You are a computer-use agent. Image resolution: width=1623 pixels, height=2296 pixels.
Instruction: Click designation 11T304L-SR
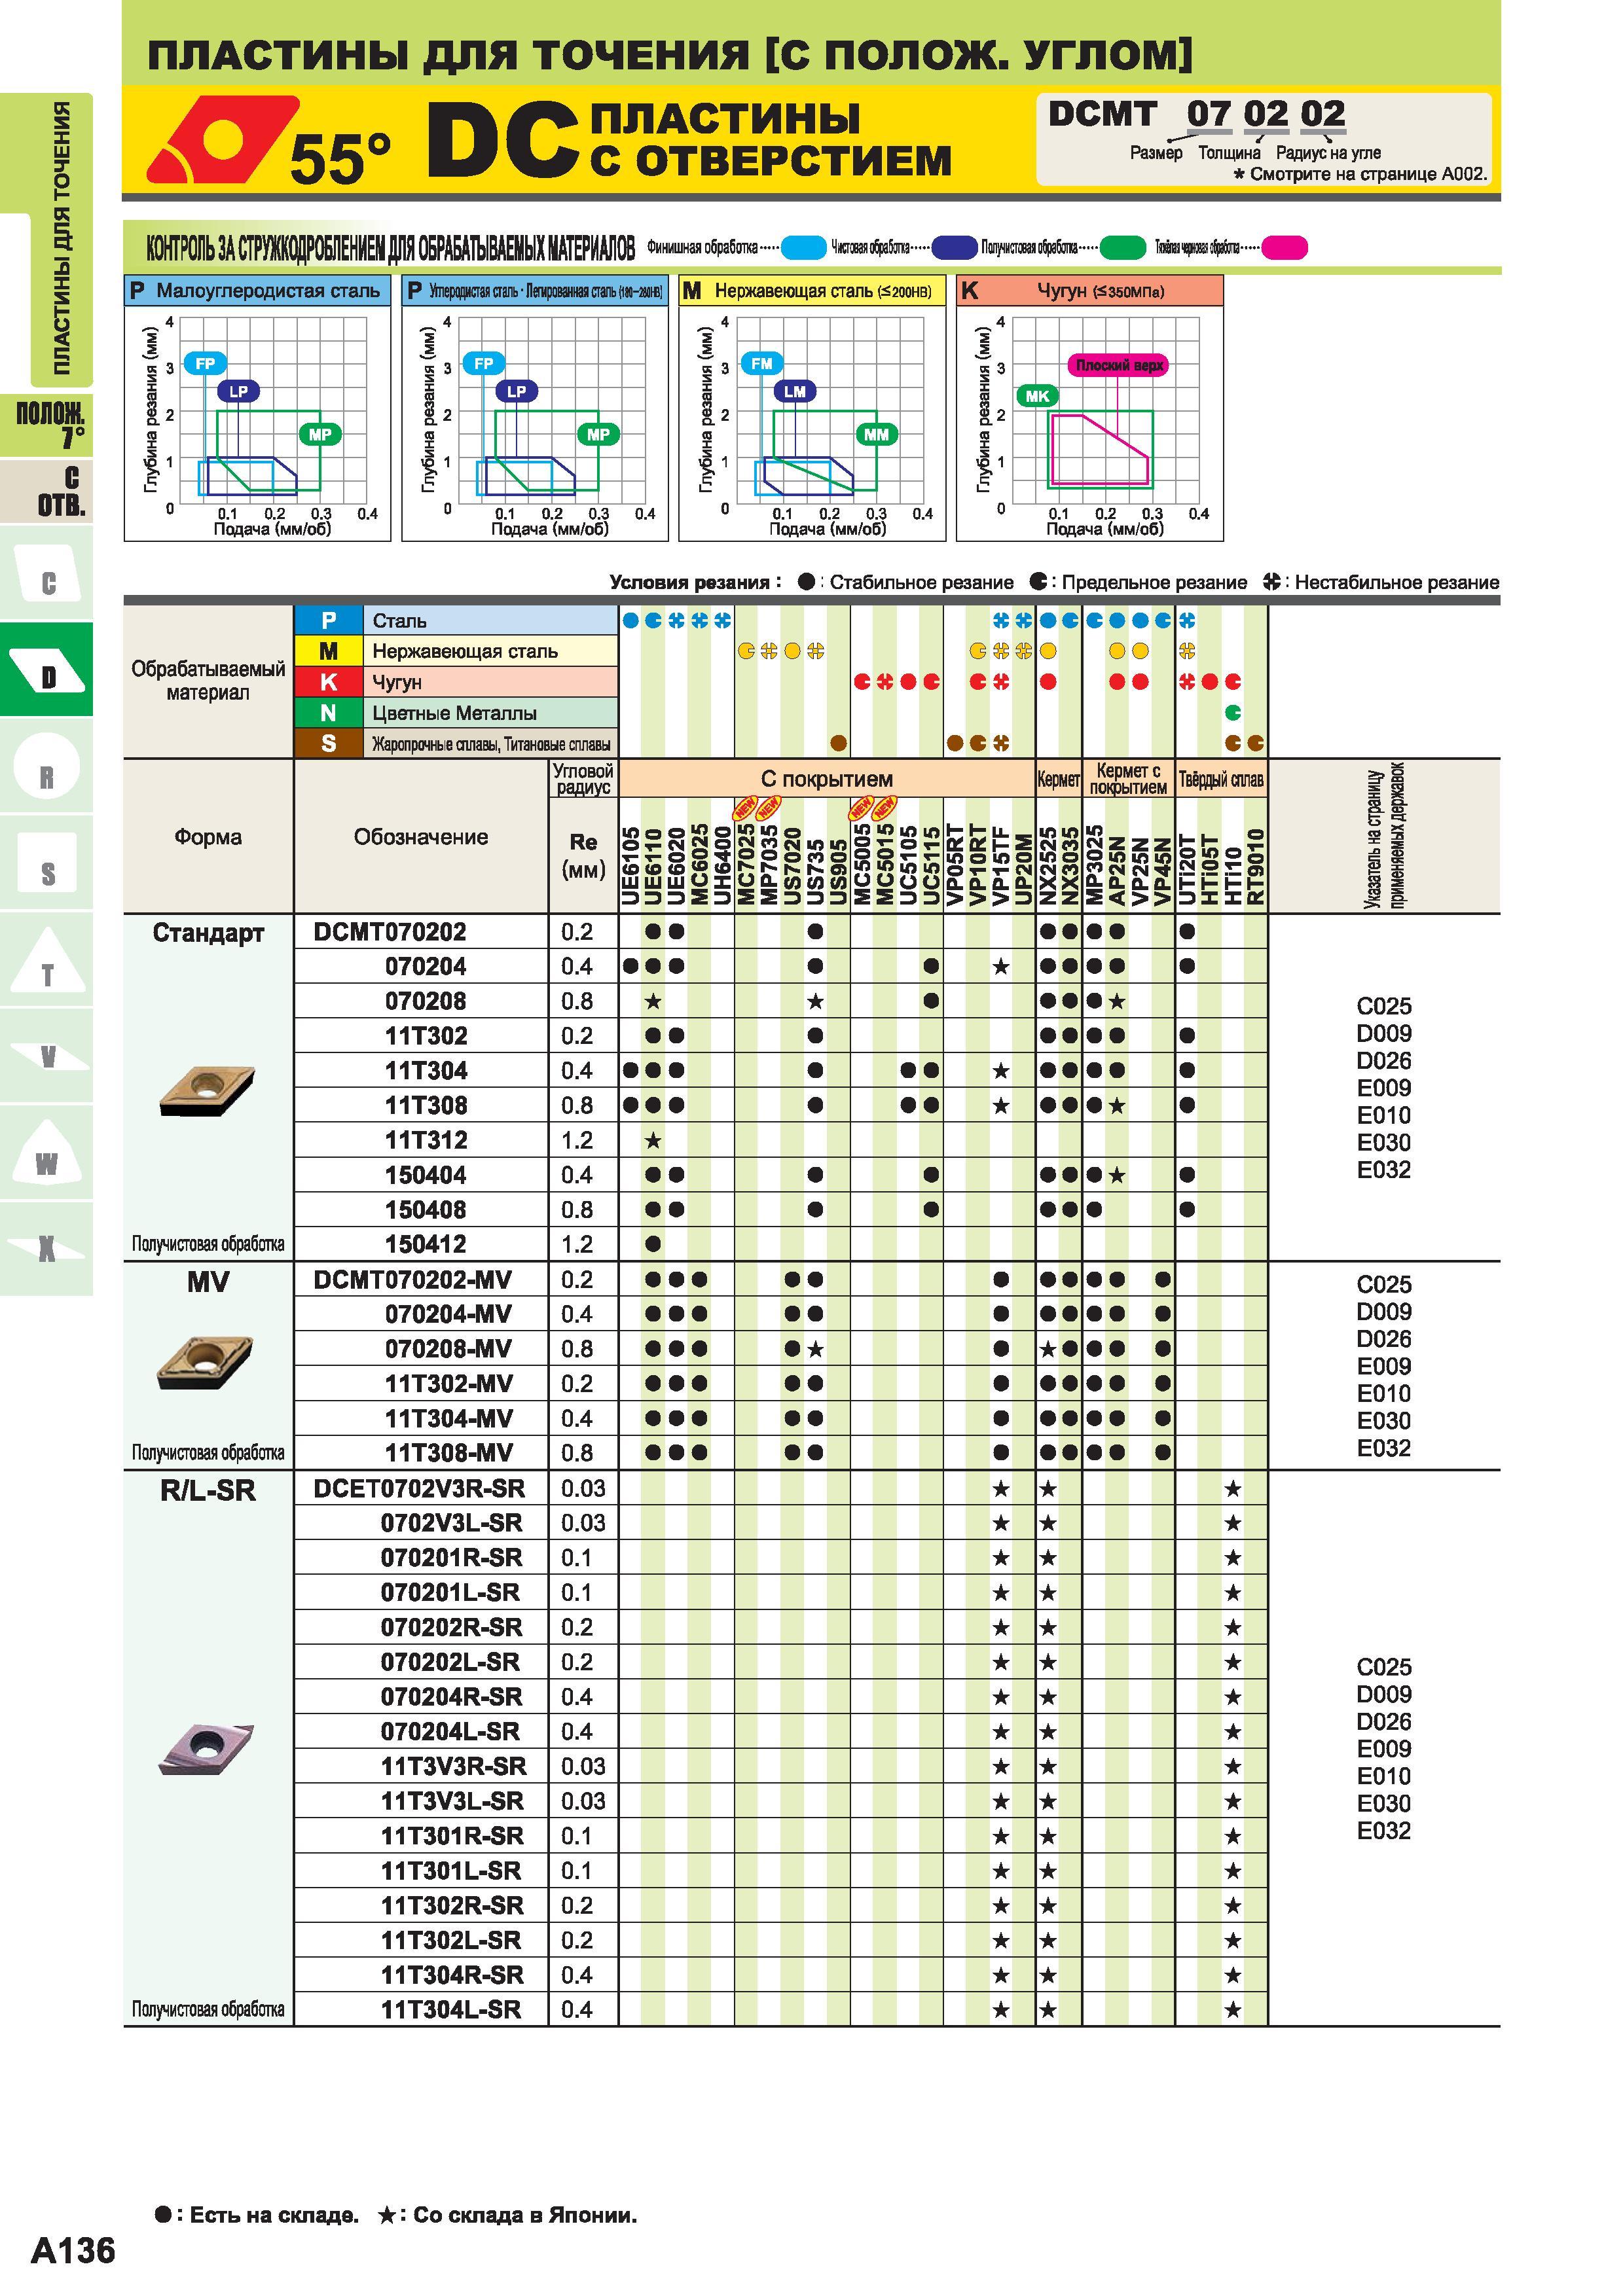451,2009
